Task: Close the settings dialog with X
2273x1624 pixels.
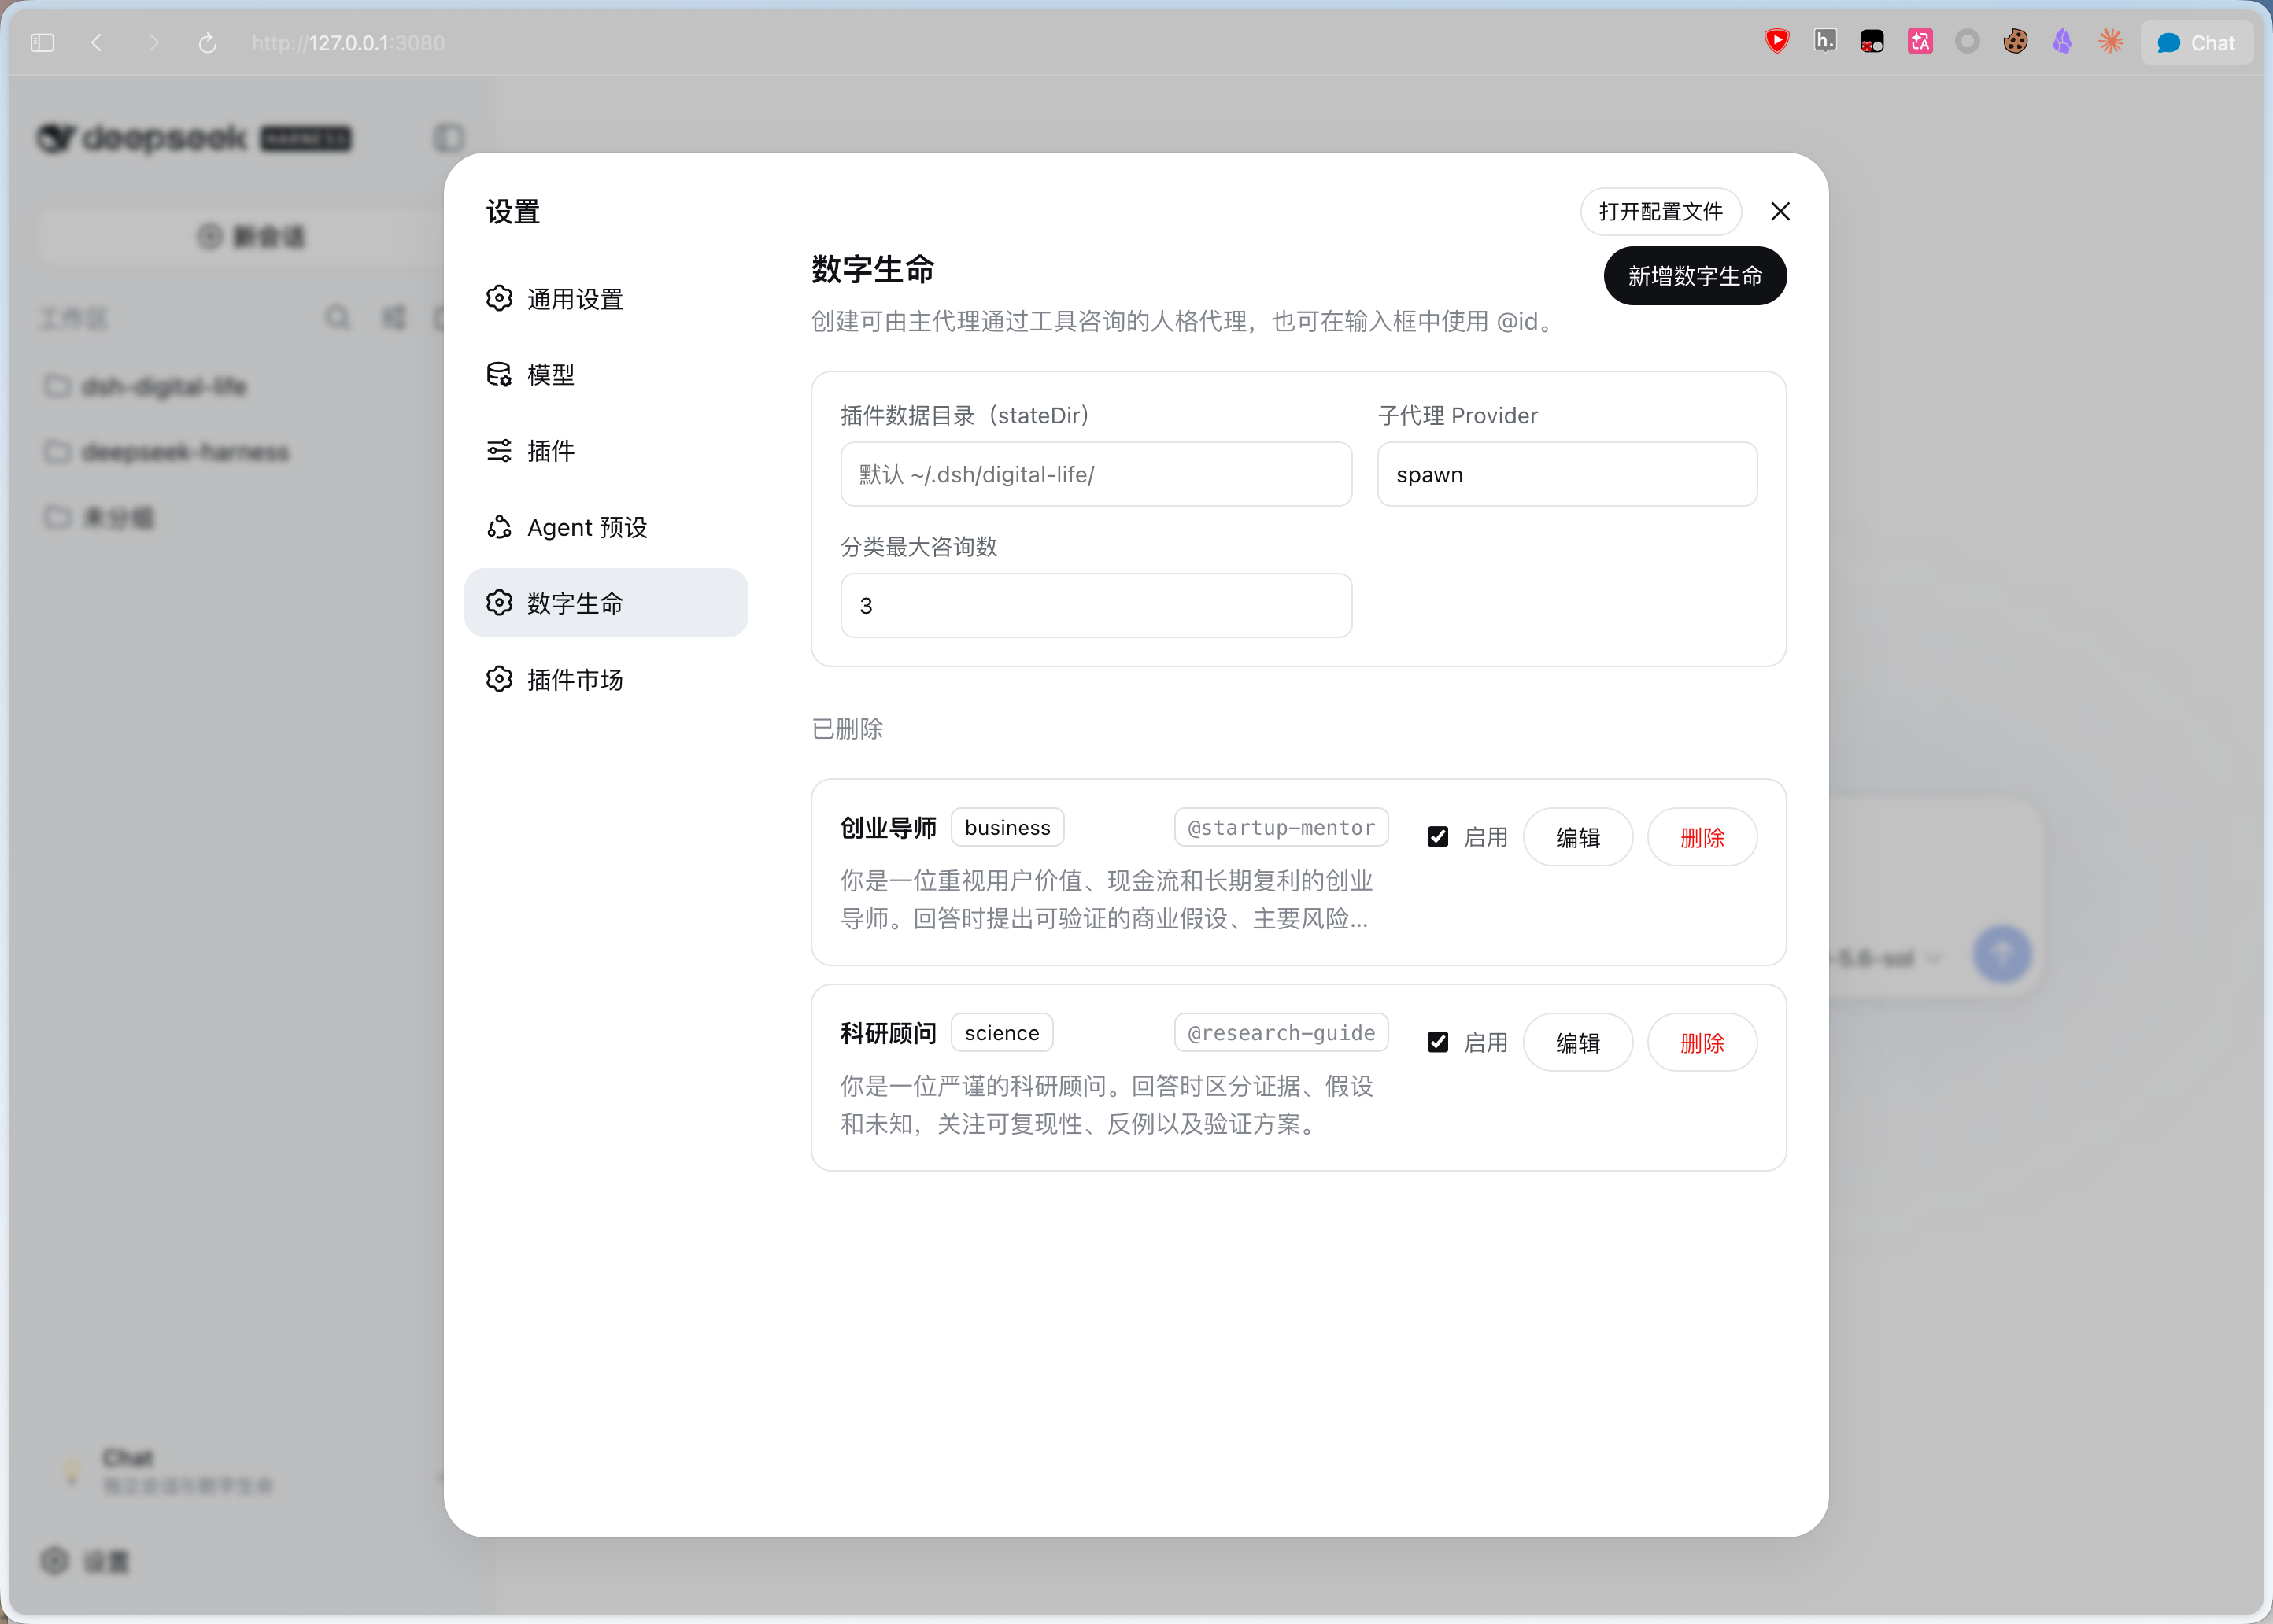Action: coord(1780,211)
